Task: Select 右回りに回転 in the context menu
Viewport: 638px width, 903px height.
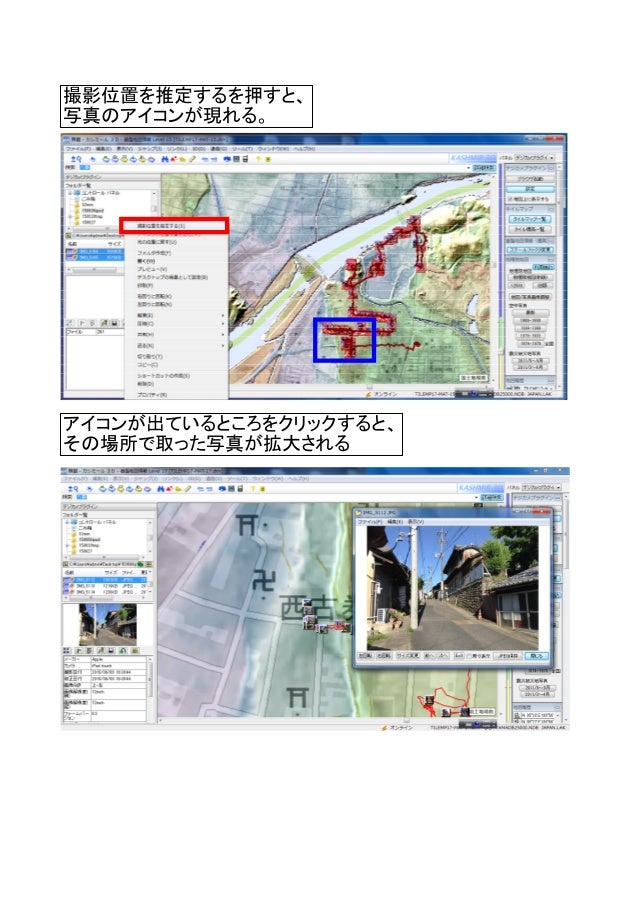Action: click(x=154, y=296)
